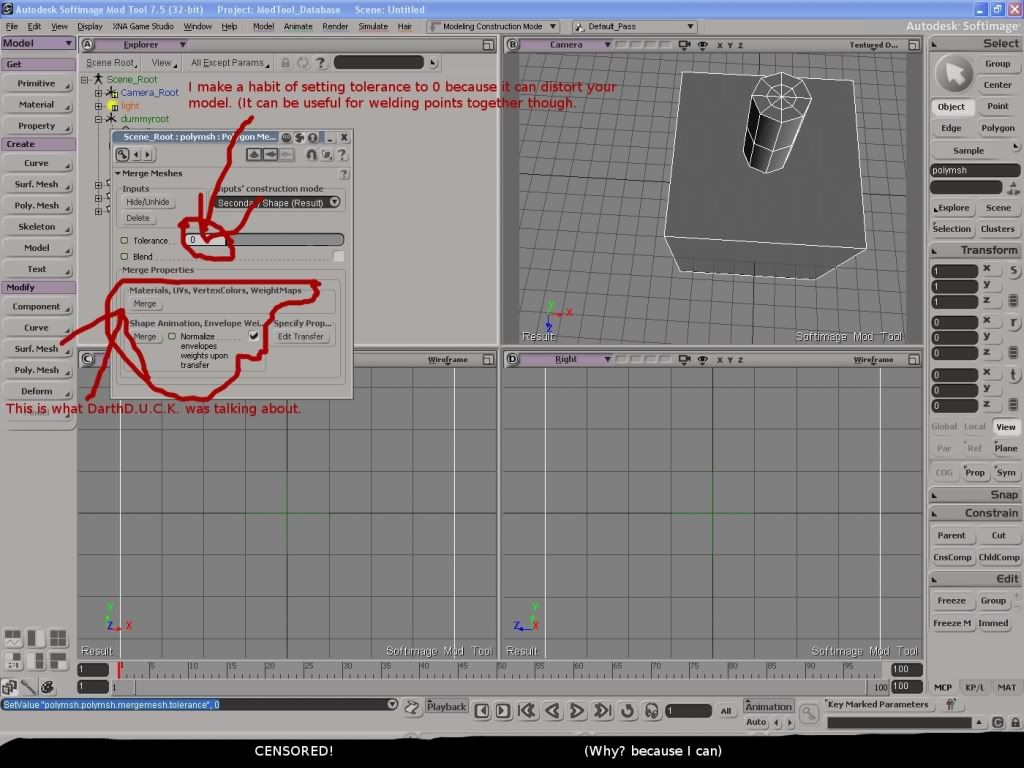Click go to last frame button
Image resolution: width=1024 pixels, height=768 pixels.
click(602, 711)
